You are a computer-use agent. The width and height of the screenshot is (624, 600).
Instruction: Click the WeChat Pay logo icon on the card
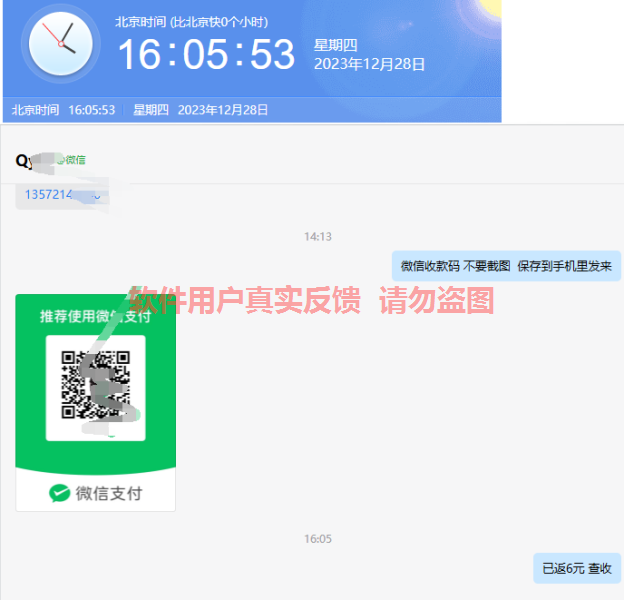pyautogui.click(x=60, y=493)
